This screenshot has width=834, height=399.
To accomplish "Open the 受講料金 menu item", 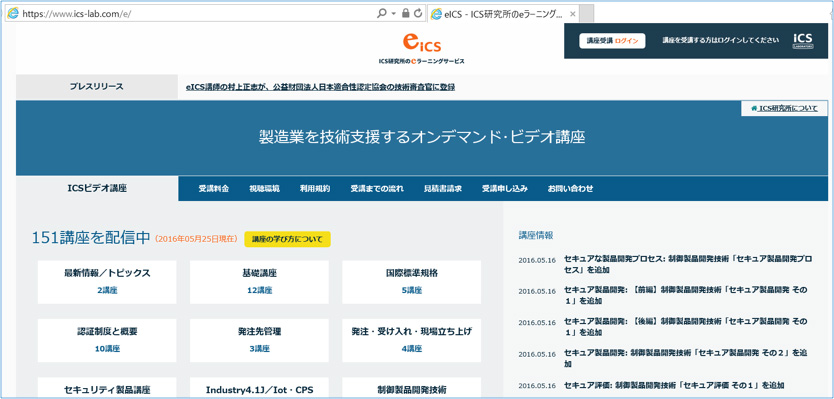I will click(x=214, y=188).
